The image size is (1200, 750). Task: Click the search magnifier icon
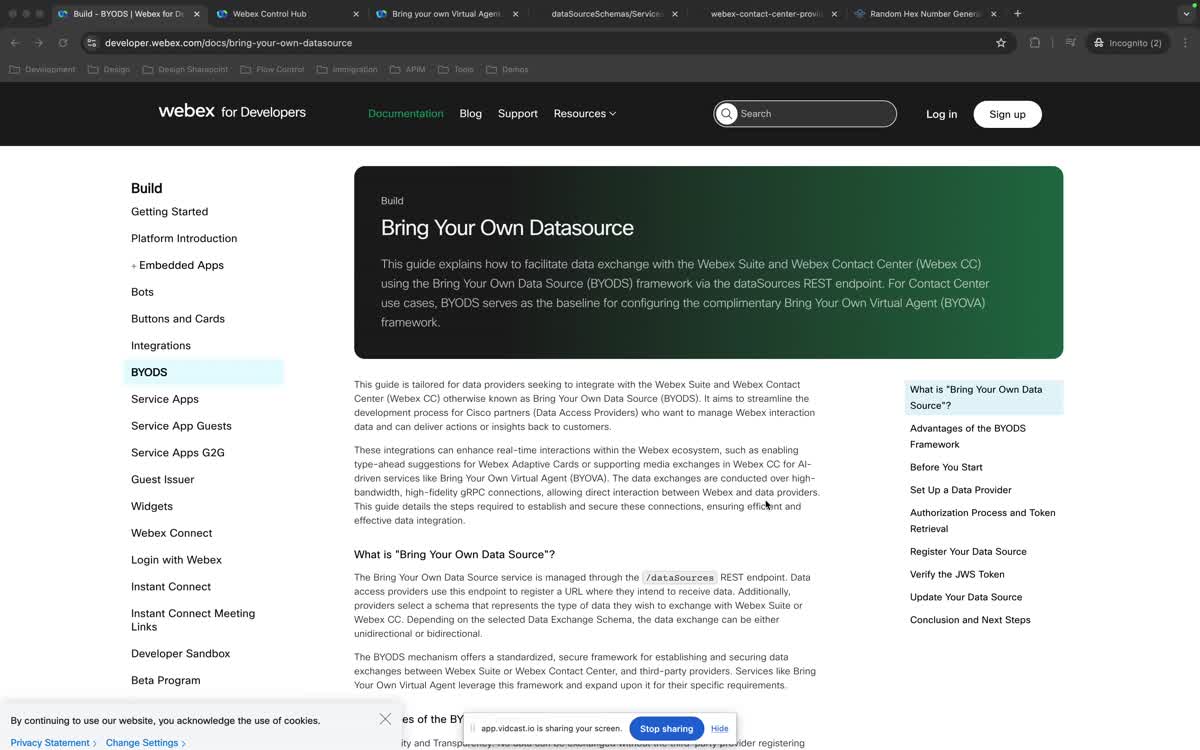click(727, 114)
